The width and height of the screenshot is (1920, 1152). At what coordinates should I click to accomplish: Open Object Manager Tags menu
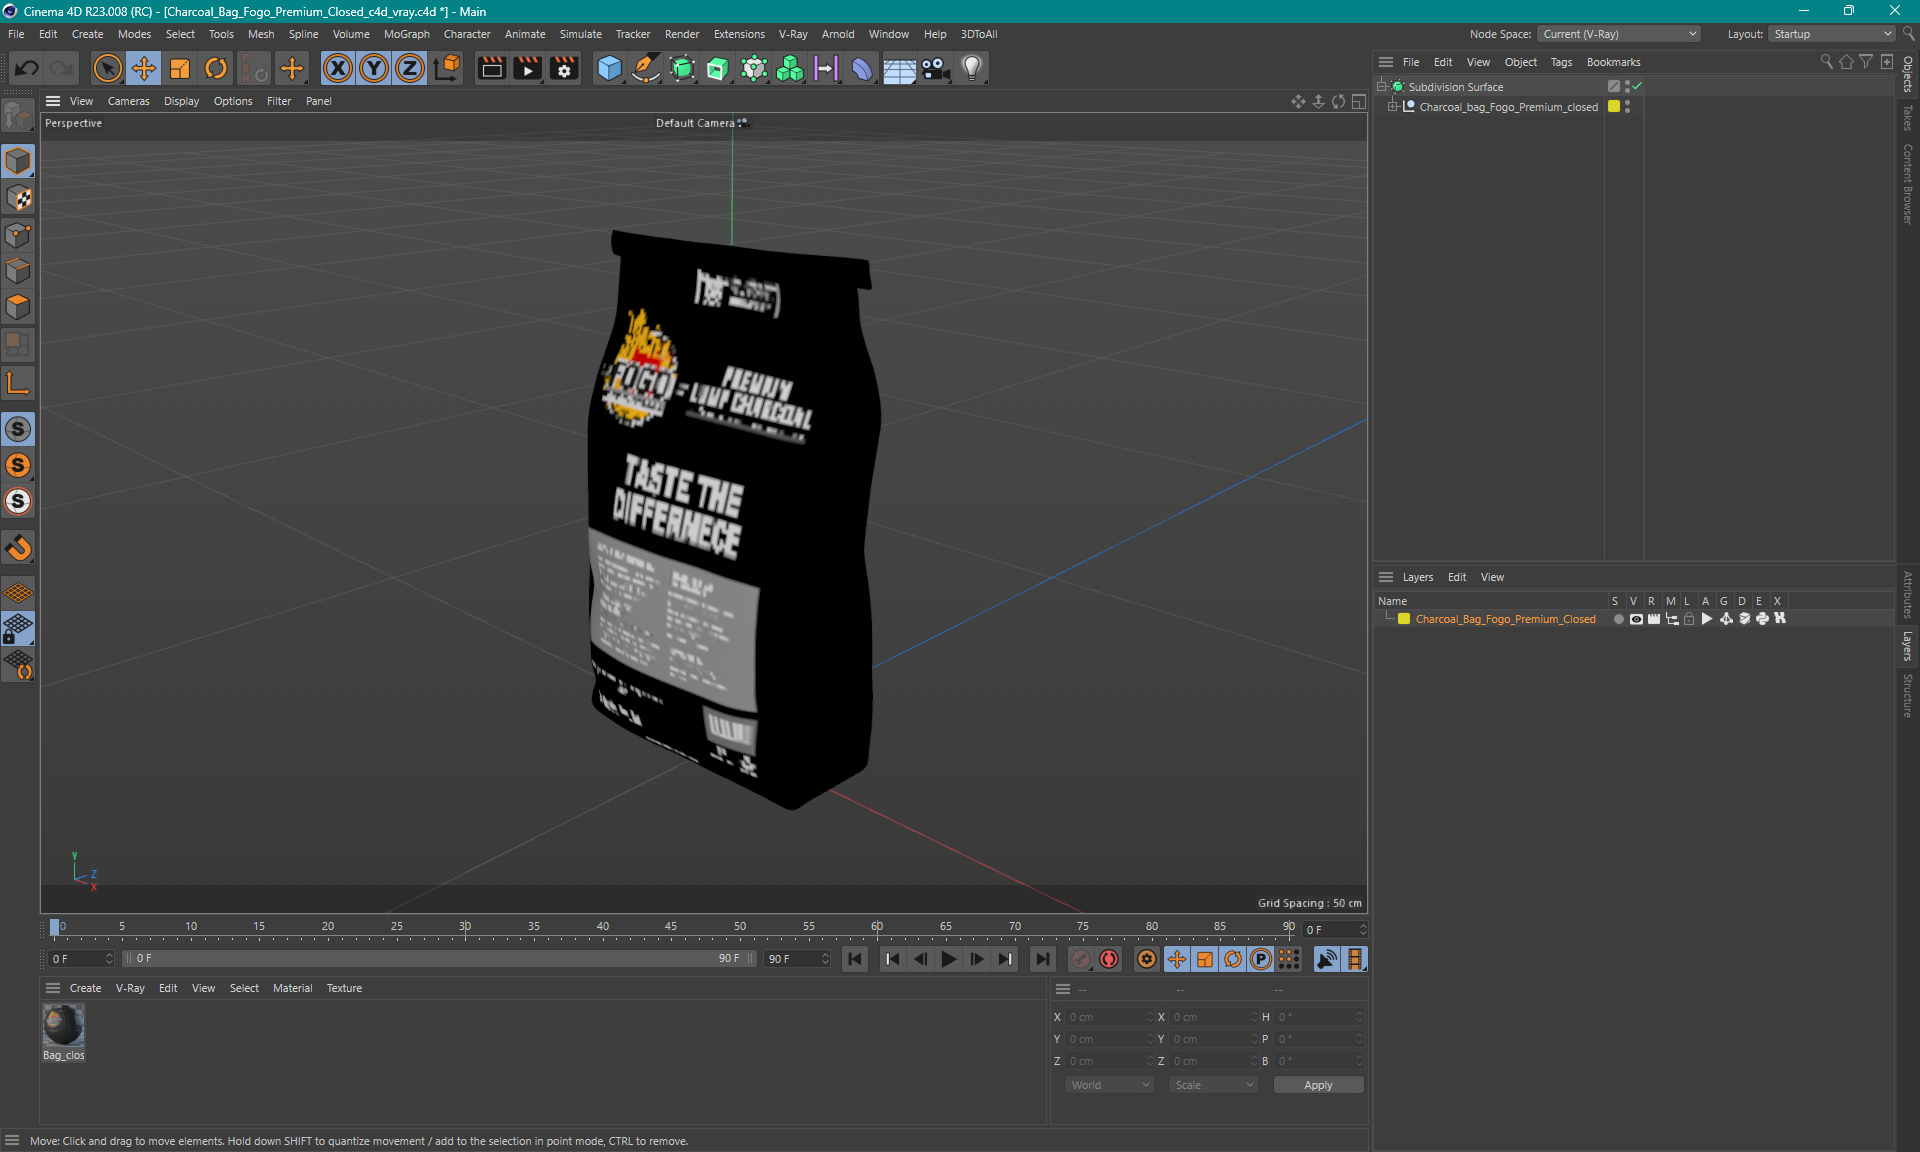1561,62
